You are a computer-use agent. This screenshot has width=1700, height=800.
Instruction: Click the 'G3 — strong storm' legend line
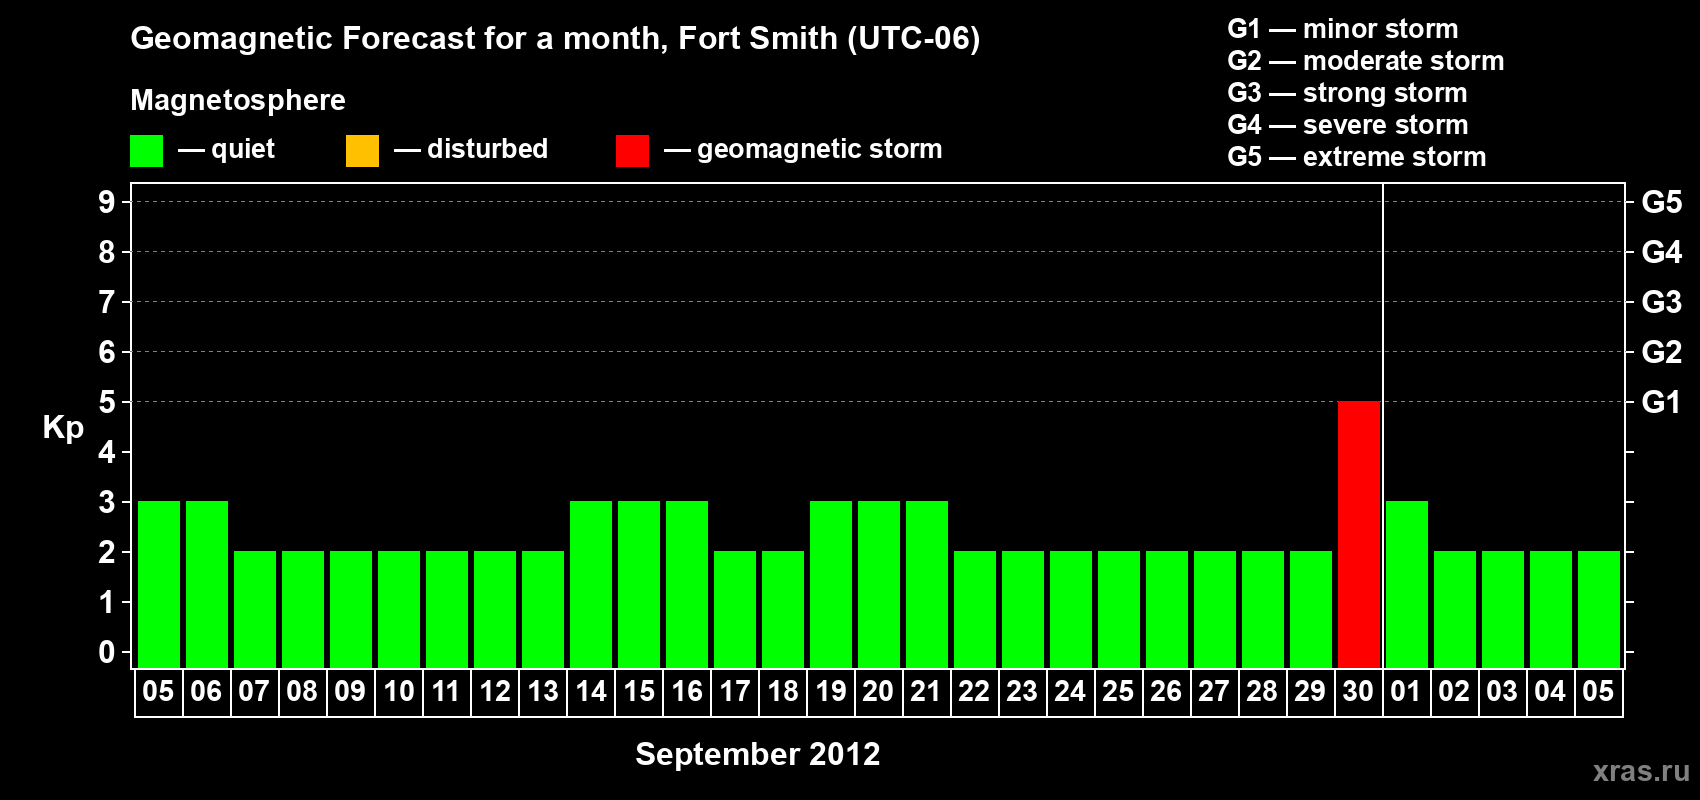coord(1347,93)
